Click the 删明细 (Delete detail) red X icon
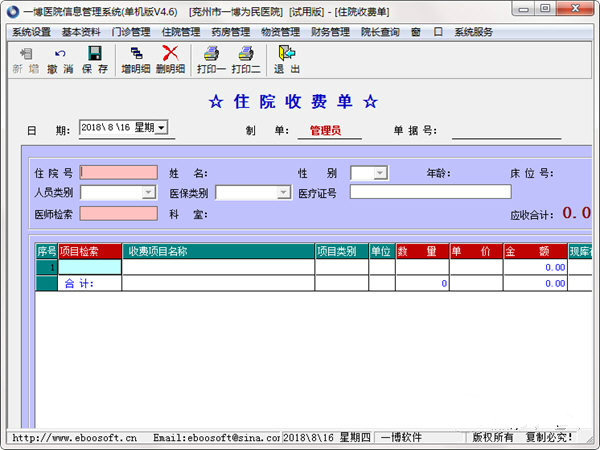 (x=170, y=54)
